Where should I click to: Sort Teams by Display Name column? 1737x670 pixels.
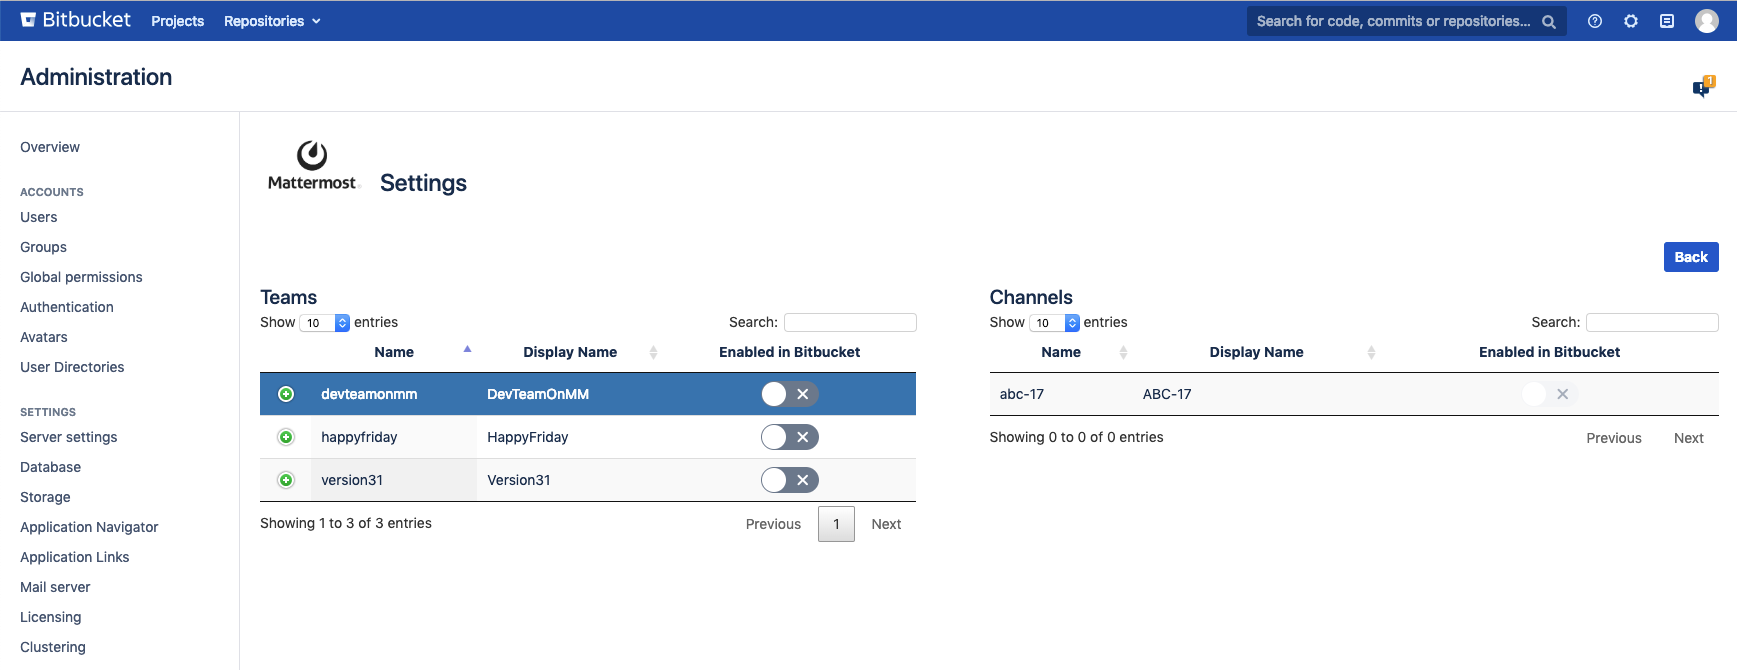click(x=570, y=352)
